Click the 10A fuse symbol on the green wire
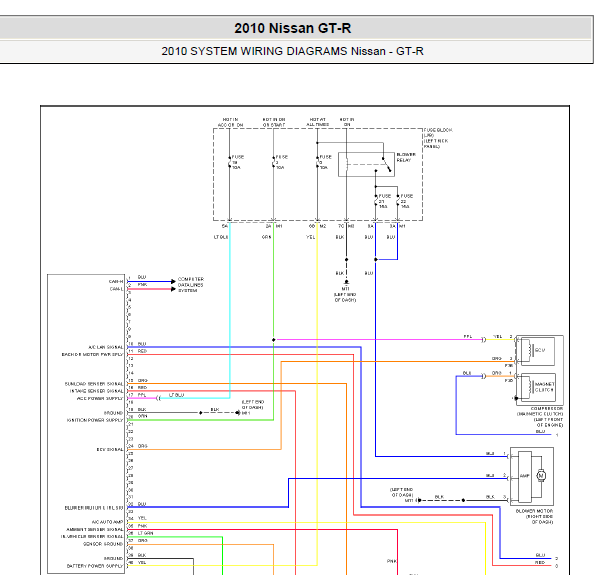600x575 pixels. (274, 162)
